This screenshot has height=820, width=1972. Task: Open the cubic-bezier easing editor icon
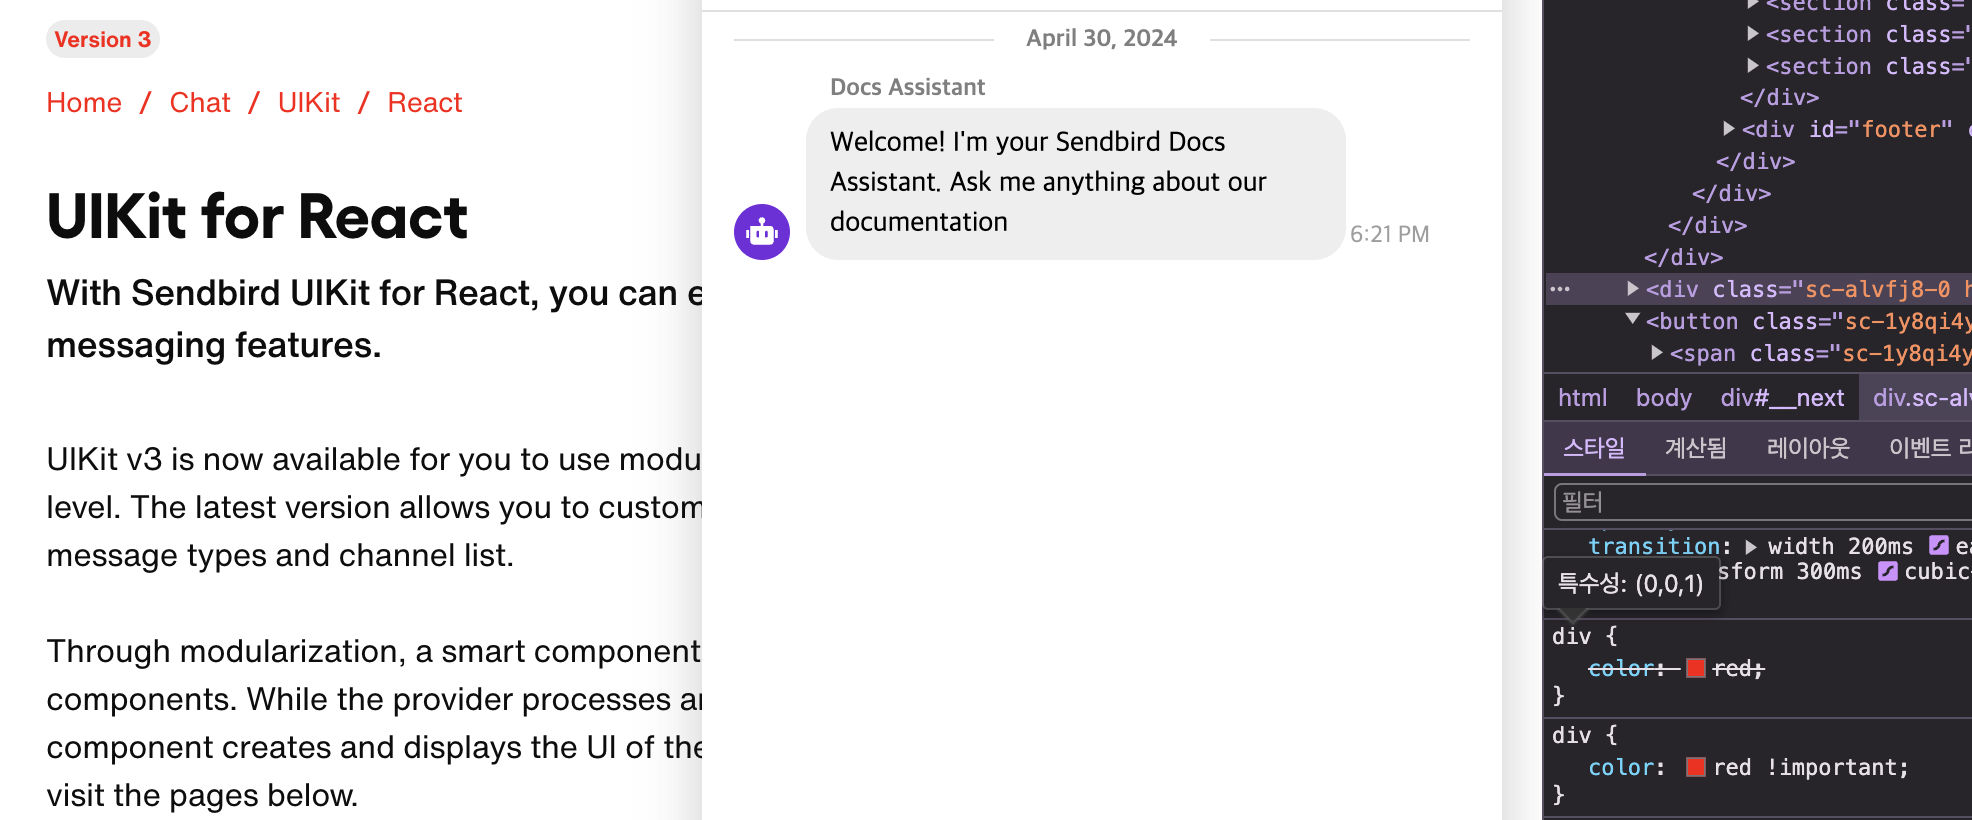(x=1887, y=572)
